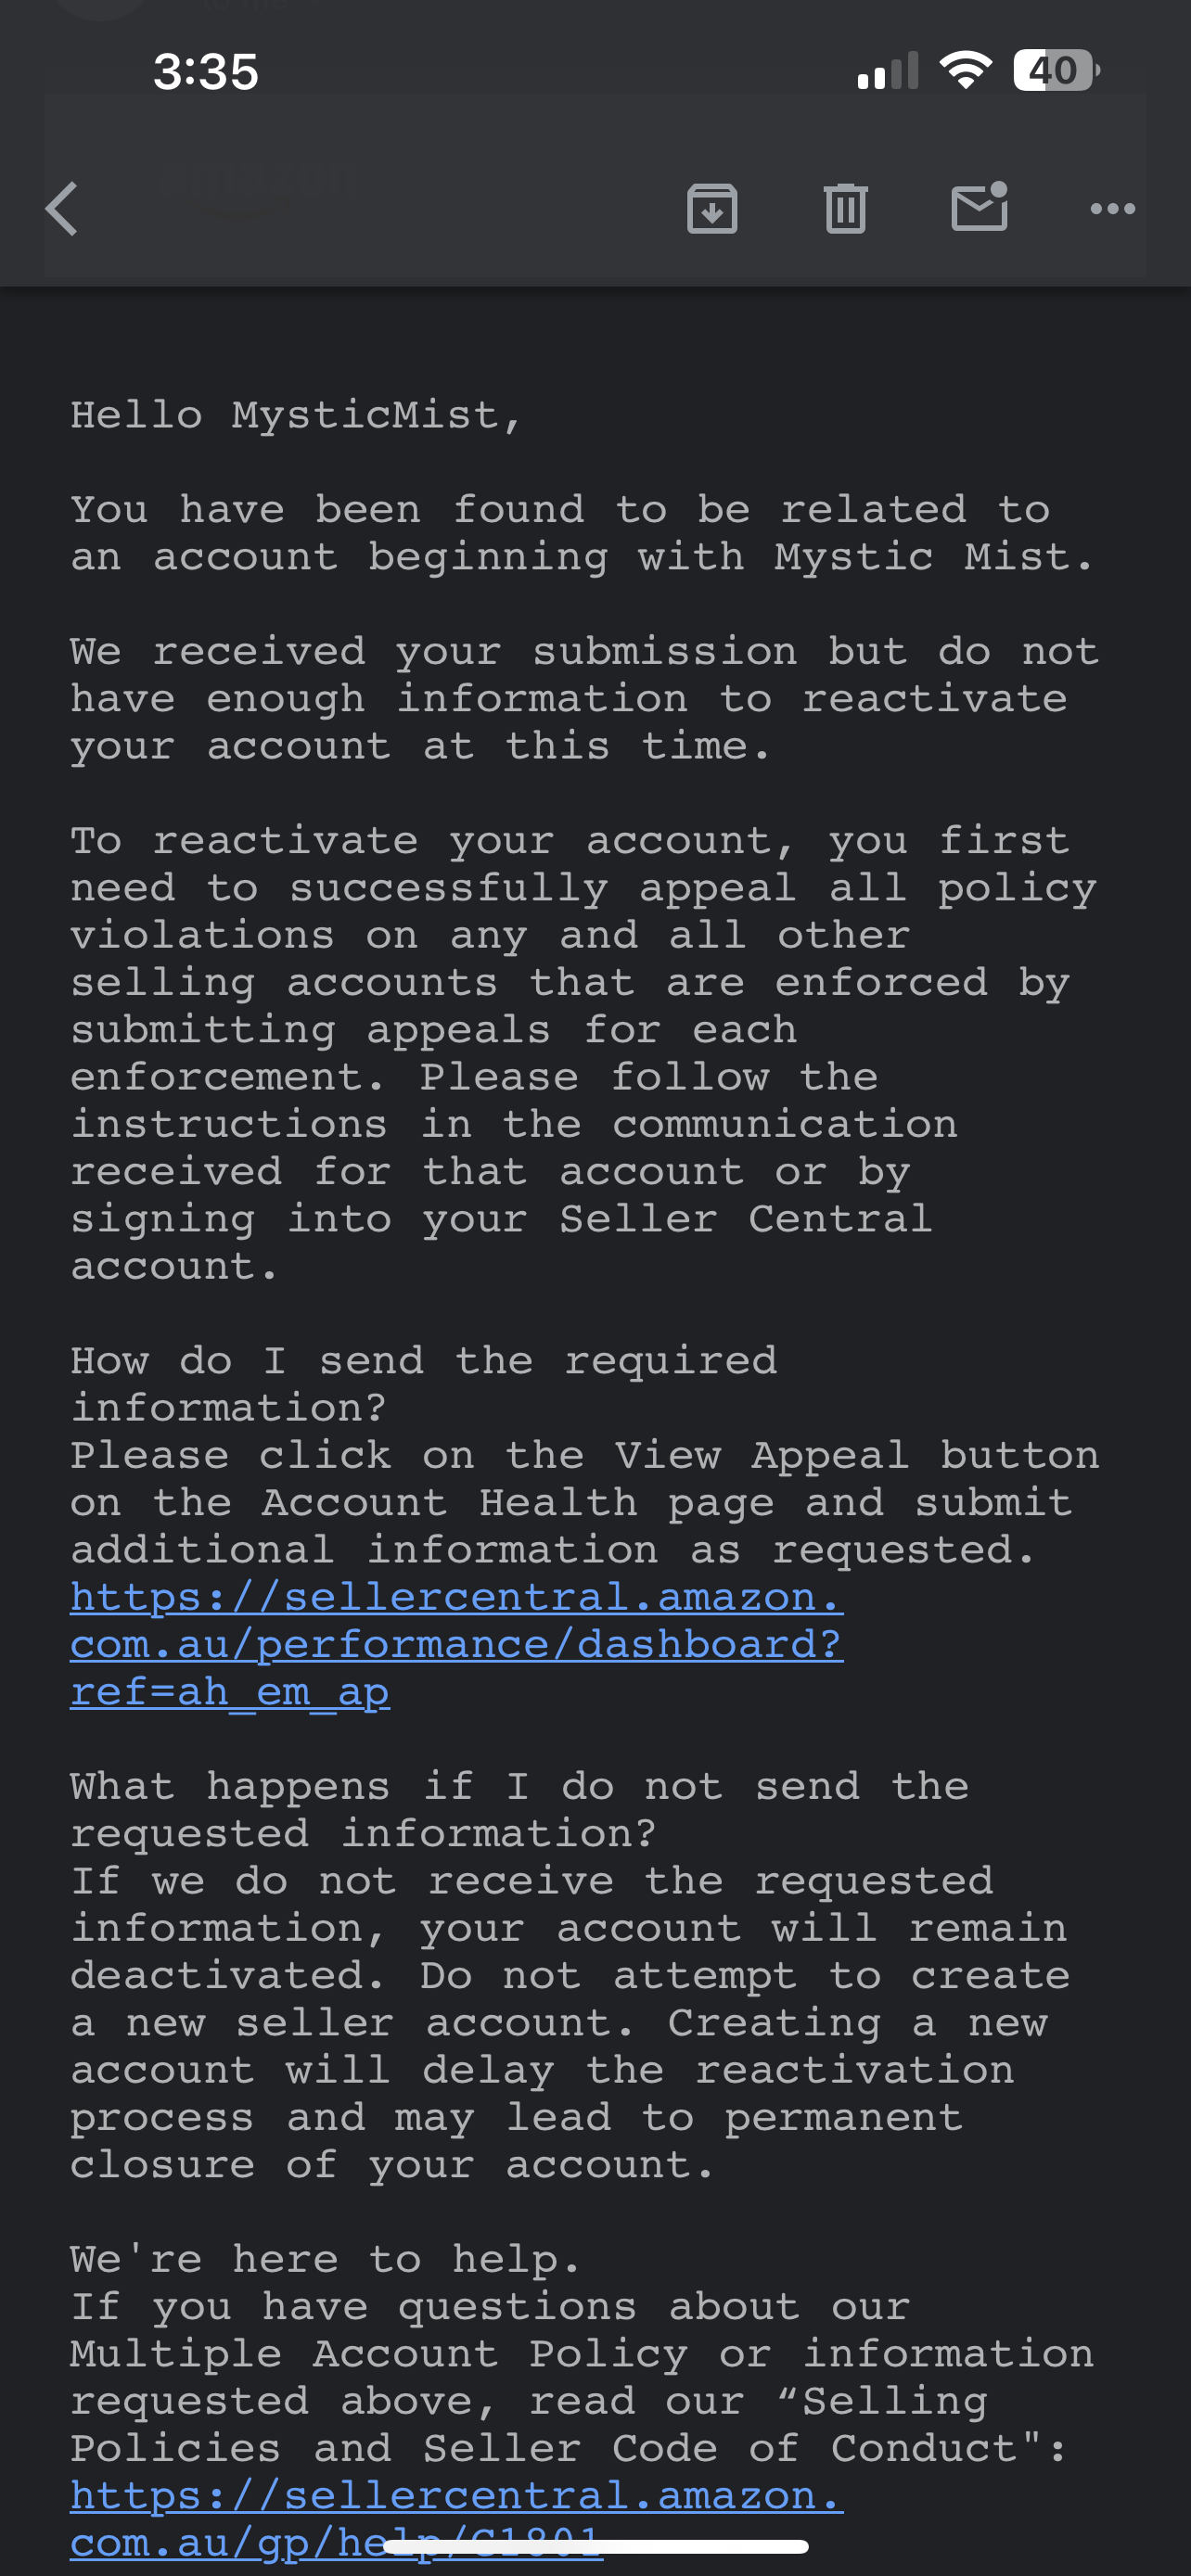Tap the 'We're here to help.' line
Image resolution: width=1191 pixels, height=2576 pixels.
325,2259
